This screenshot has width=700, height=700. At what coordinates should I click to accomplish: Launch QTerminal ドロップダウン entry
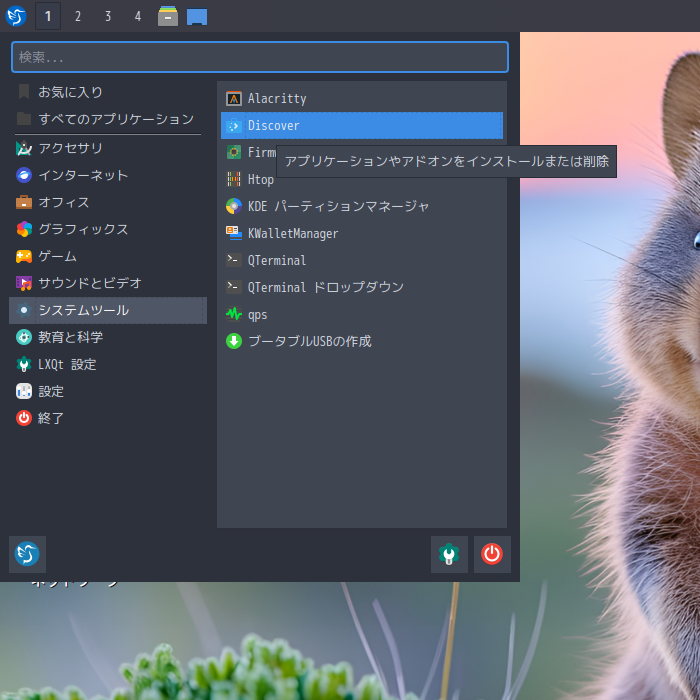[x=325, y=288]
